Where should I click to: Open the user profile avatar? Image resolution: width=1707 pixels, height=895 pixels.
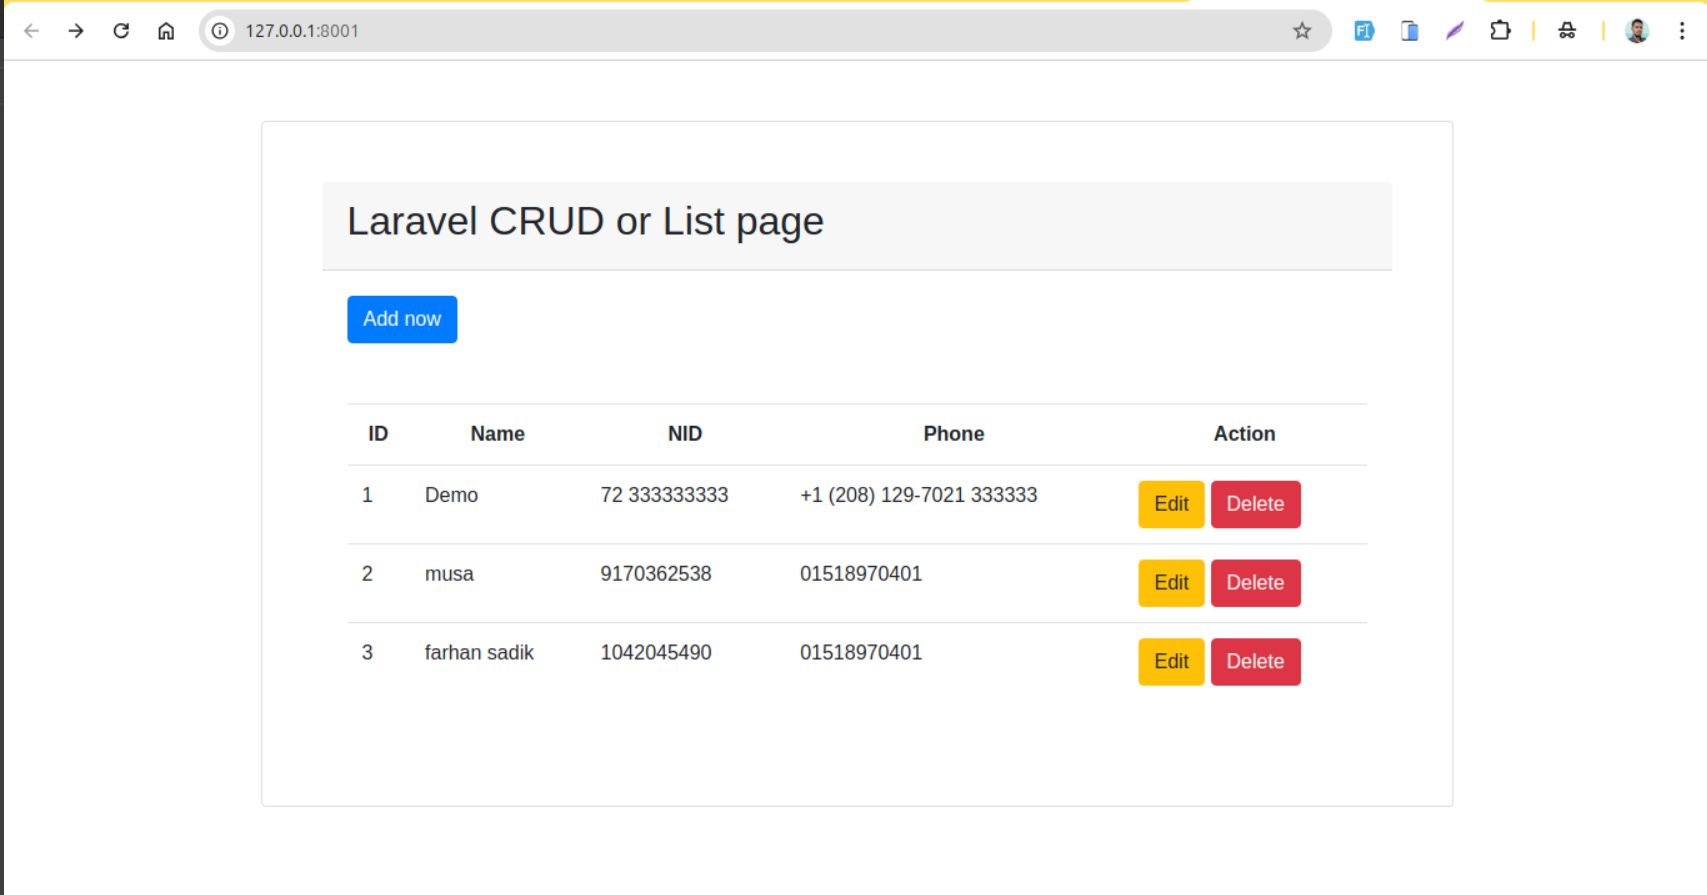pos(1636,31)
